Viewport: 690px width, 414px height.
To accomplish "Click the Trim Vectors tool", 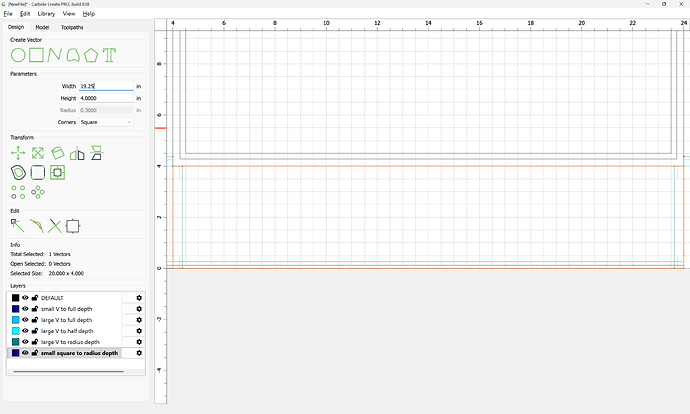I will pyautogui.click(x=55, y=226).
